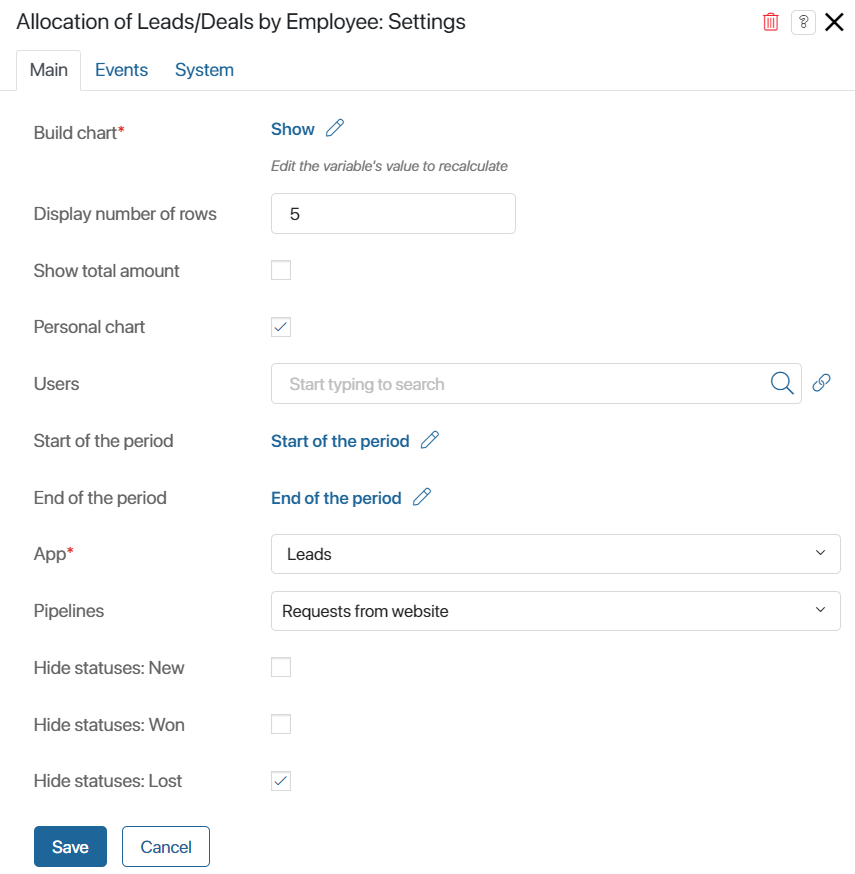
Task: Open Pipelines dropdown showing Requests from website
Action: point(556,611)
